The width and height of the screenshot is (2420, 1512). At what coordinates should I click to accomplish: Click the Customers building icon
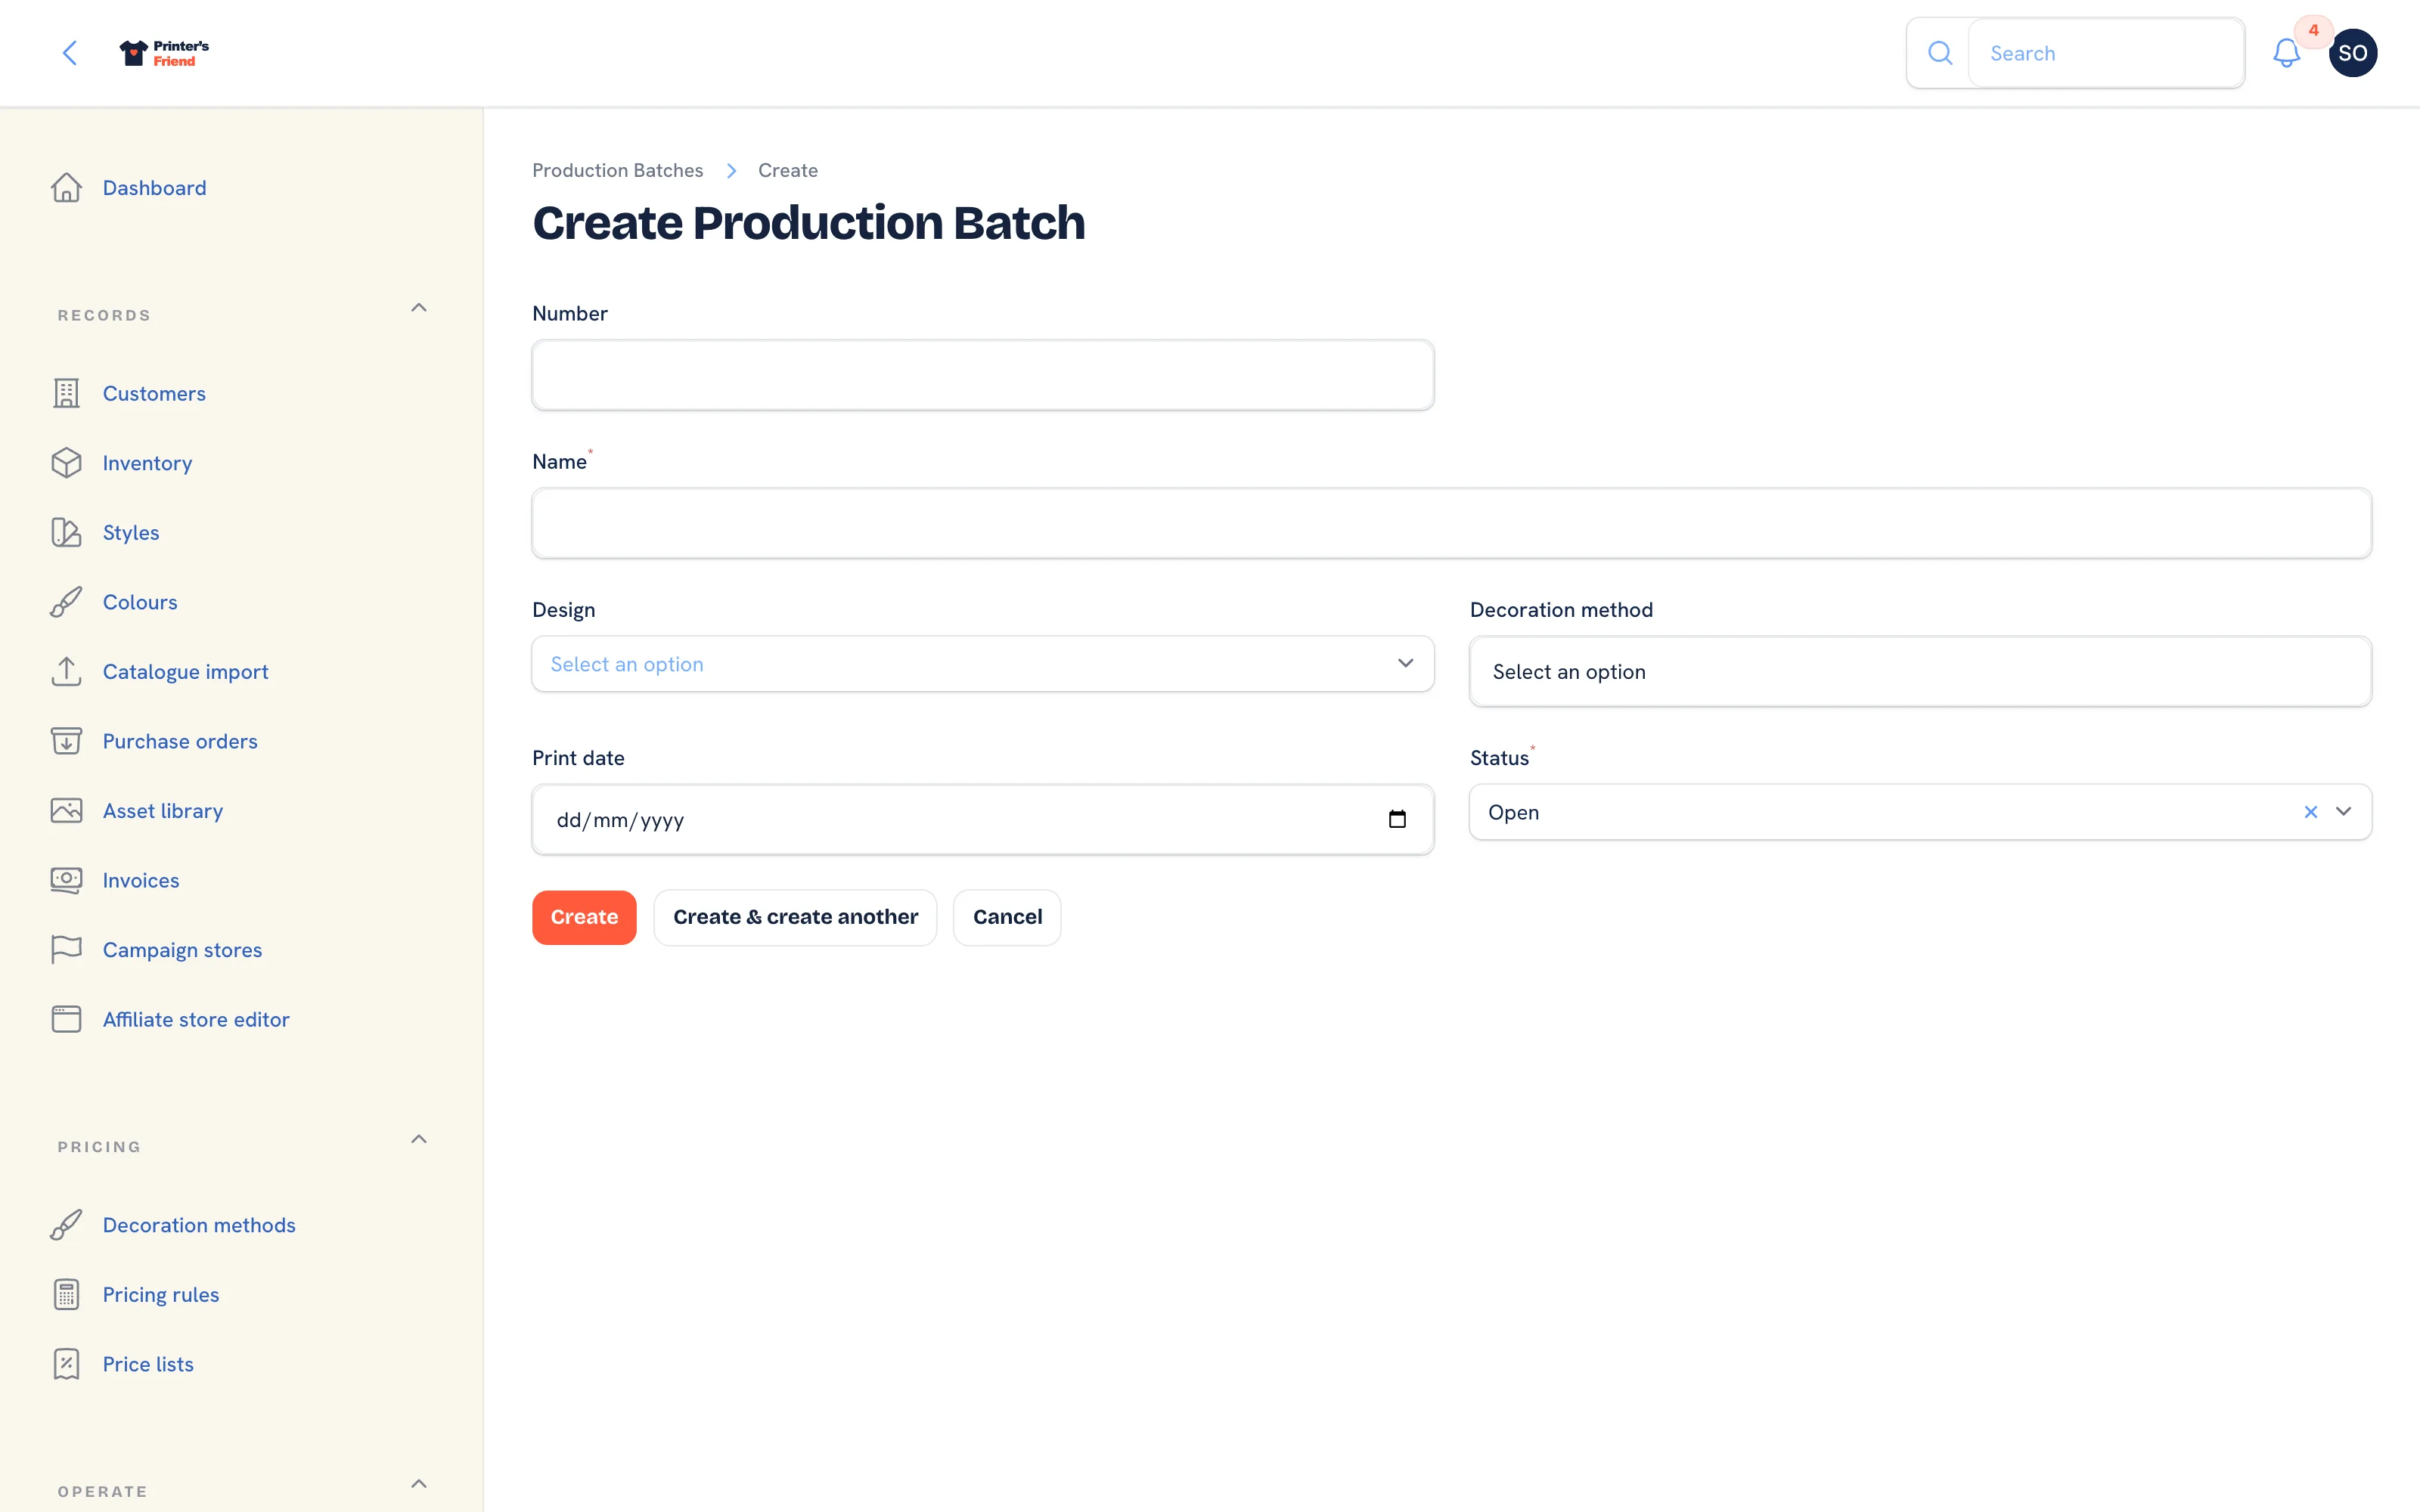pos(66,393)
